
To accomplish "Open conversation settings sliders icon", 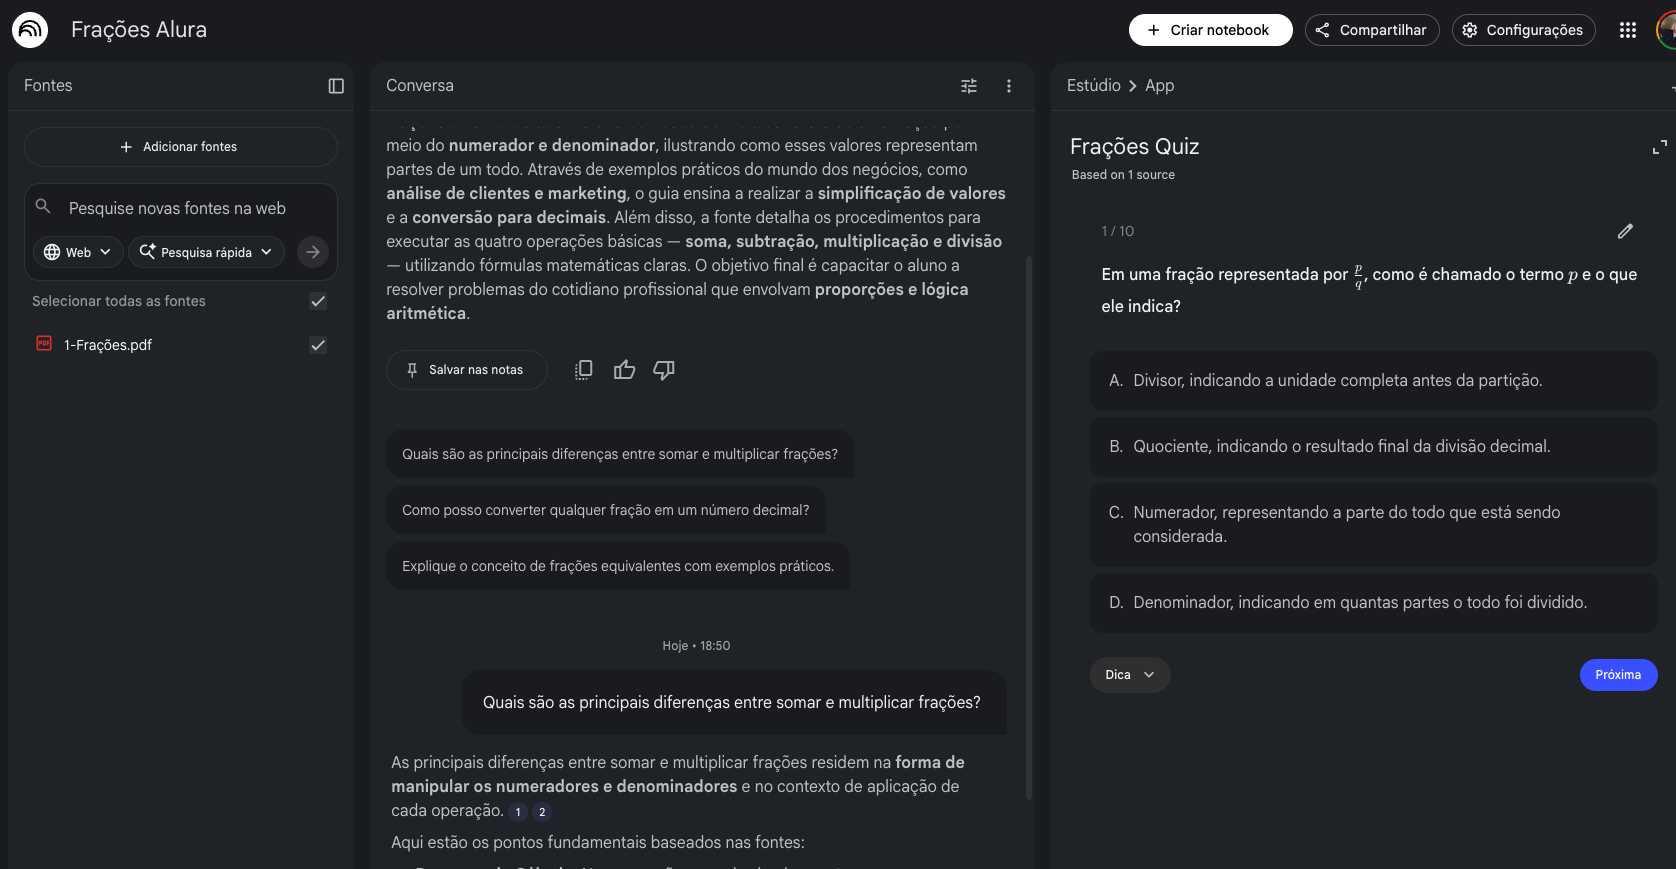I will [969, 86].
